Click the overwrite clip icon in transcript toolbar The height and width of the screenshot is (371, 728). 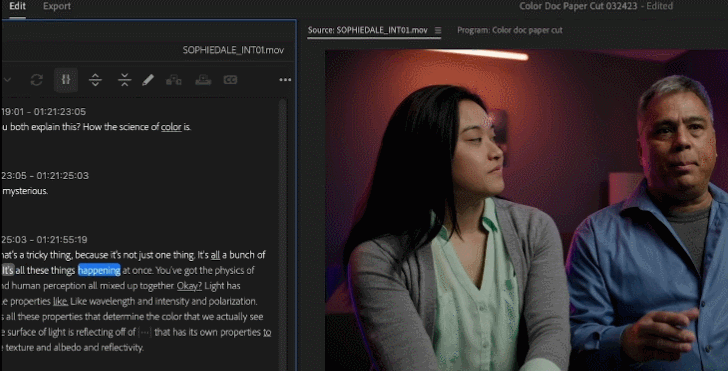coord(203,80)
